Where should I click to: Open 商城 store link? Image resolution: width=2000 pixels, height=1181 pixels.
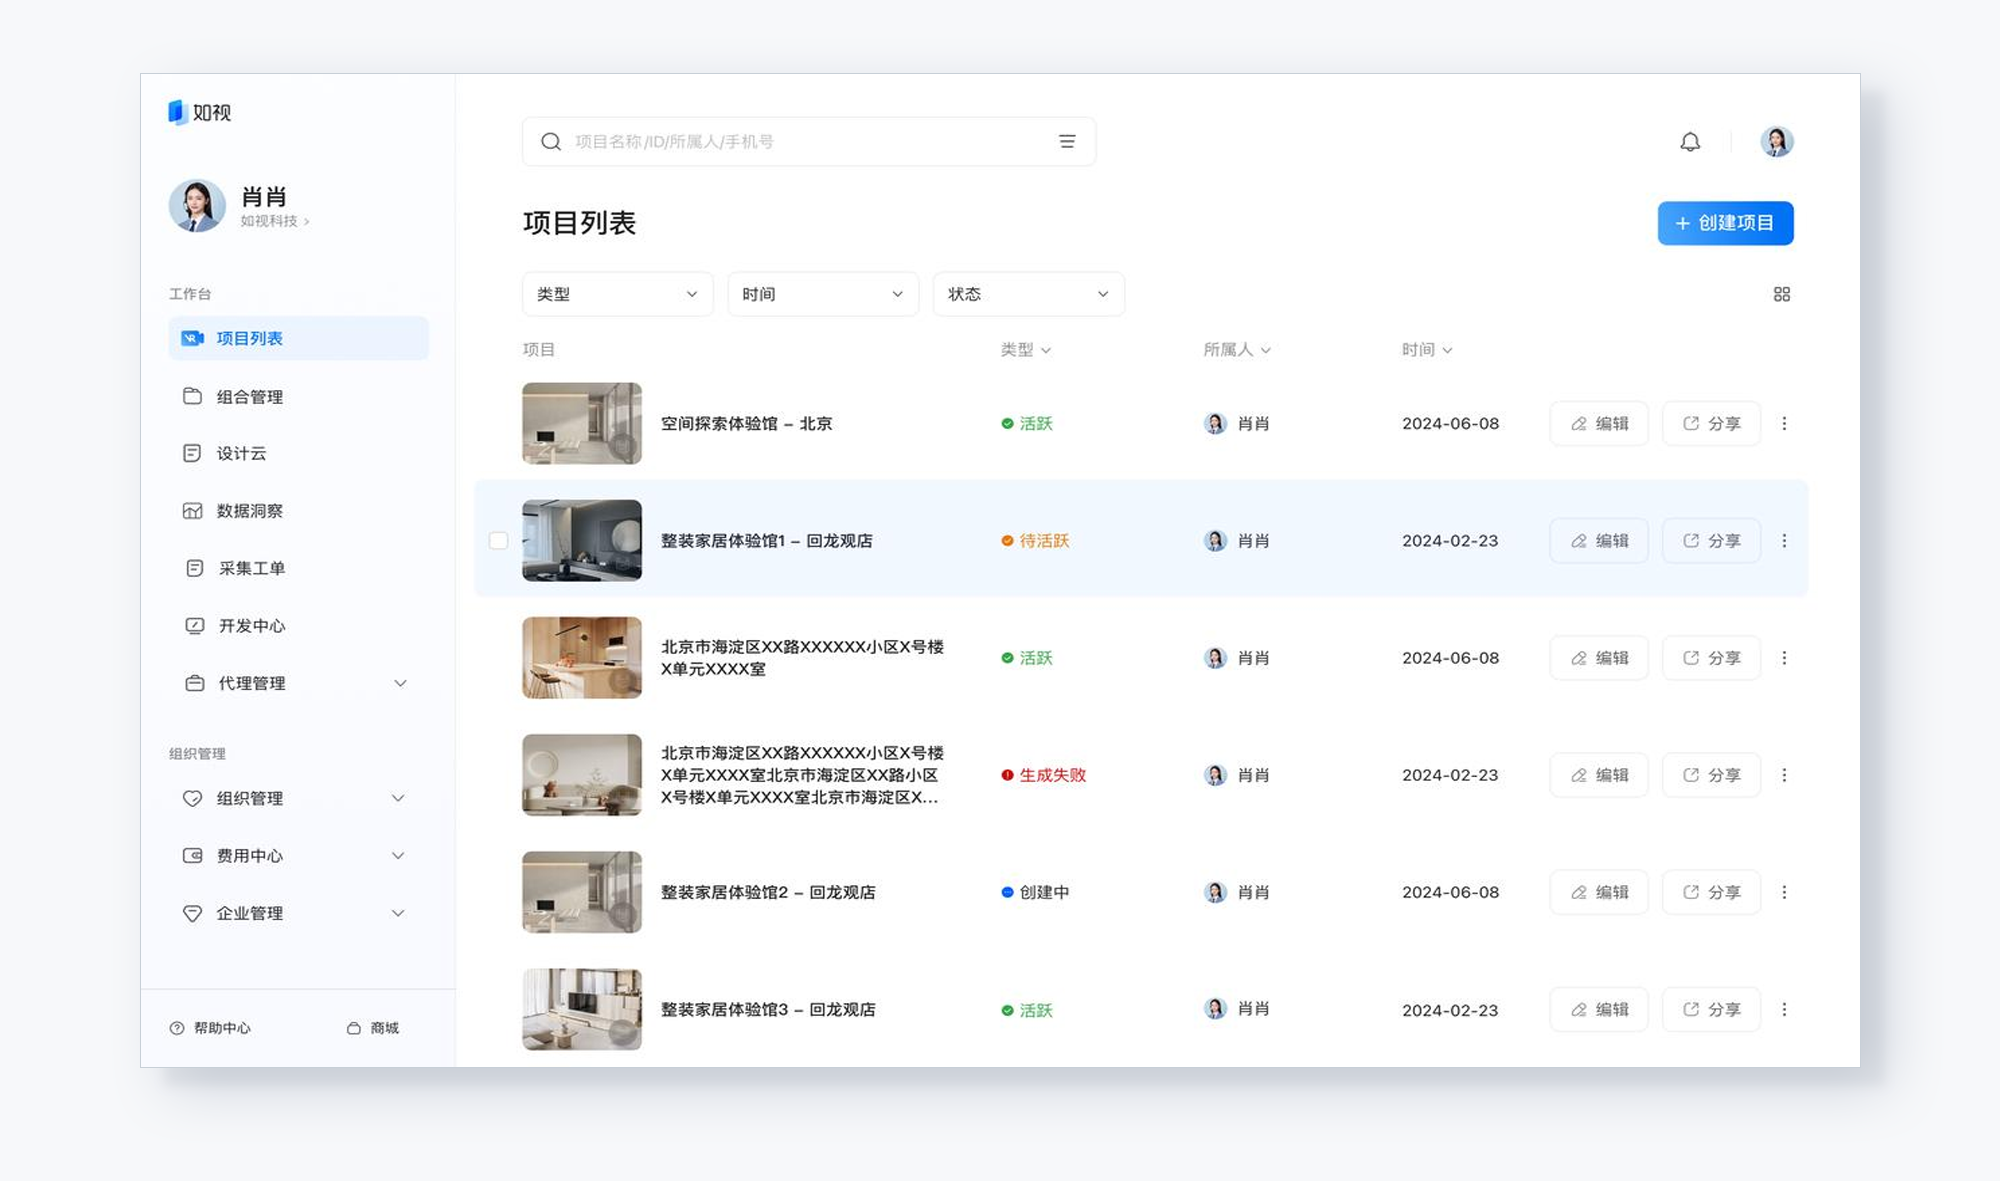coord(373,1028)
